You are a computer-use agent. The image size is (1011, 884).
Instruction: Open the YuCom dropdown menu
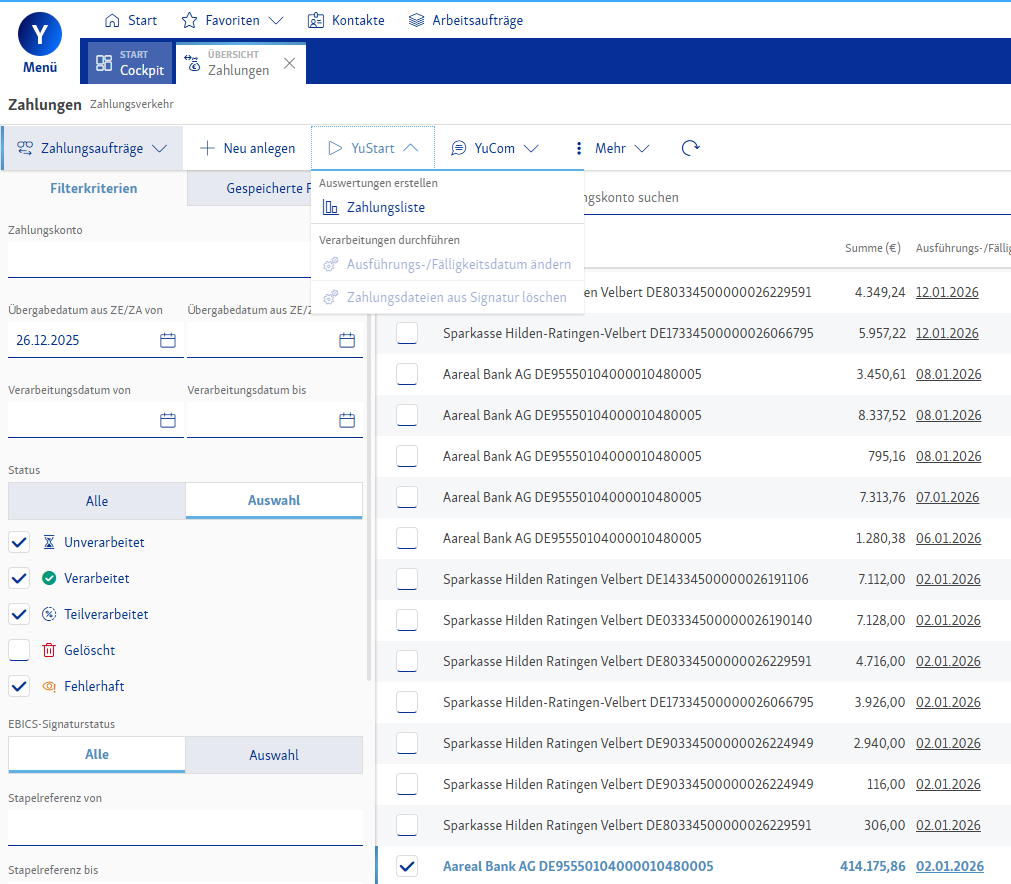[494, 148]
